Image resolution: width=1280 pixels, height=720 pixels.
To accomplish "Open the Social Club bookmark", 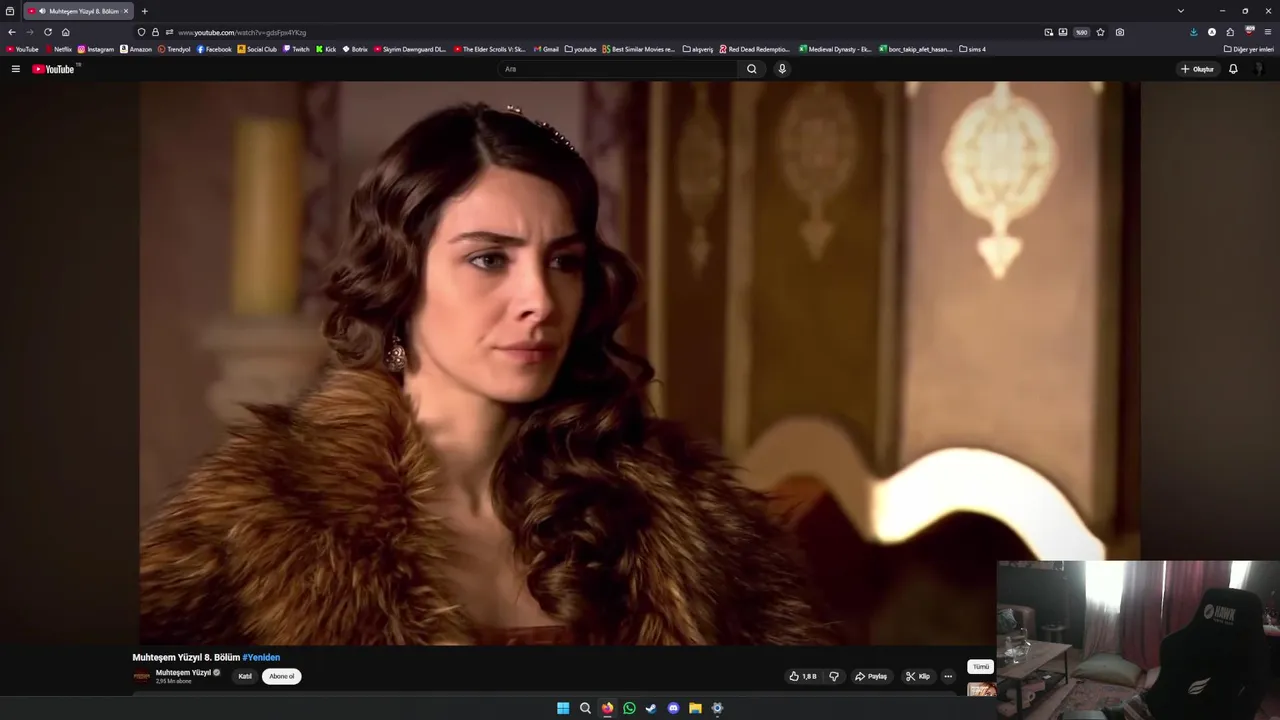I will click(257, 49).
